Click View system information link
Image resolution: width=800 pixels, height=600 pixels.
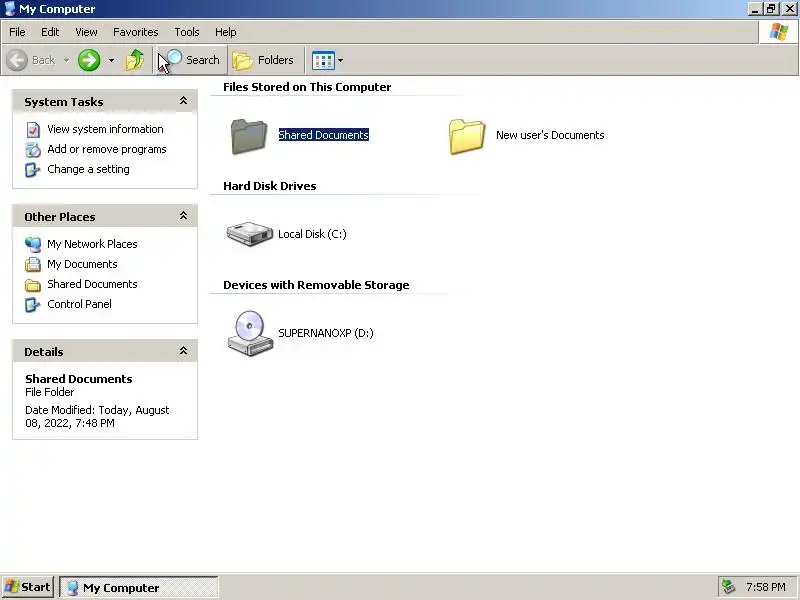click(x=105, y=129)
